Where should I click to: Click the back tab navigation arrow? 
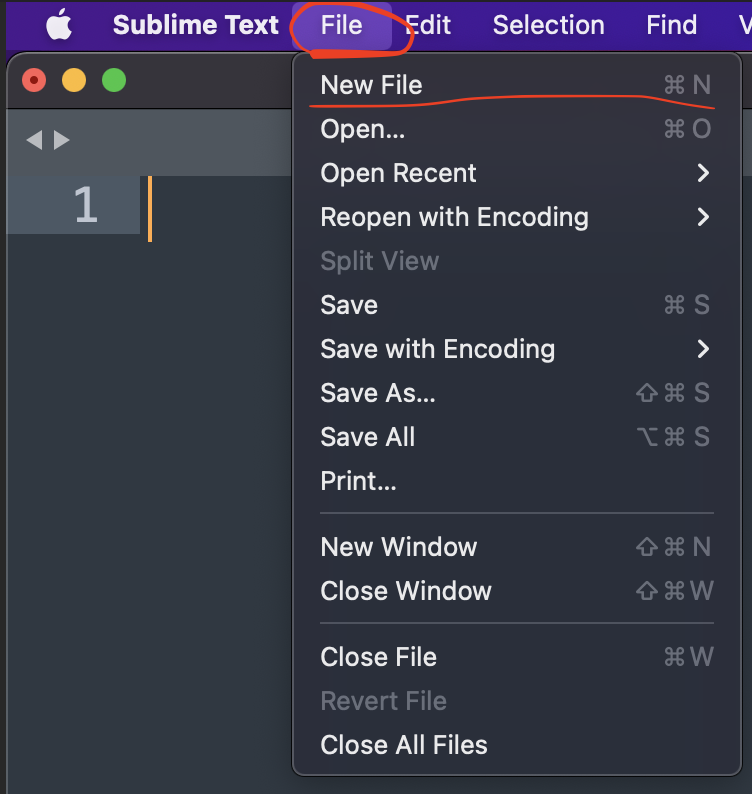[34, 140]
